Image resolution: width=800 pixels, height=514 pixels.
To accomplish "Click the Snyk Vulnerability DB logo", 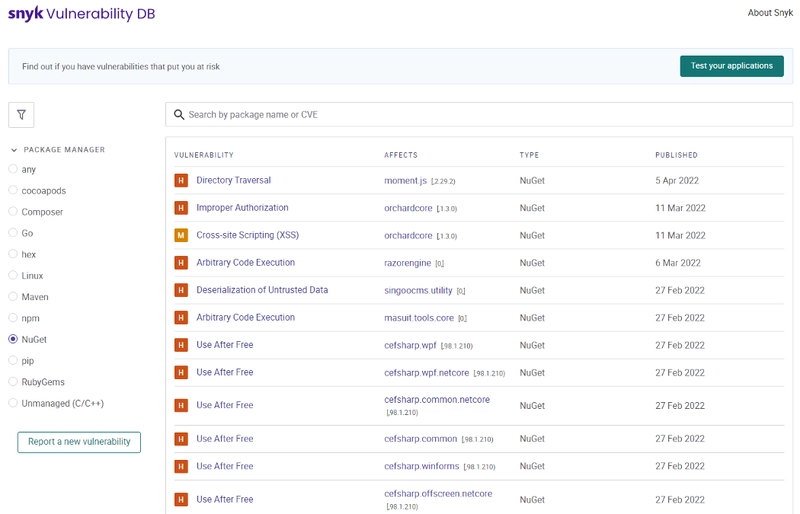I will click(82, 13).
